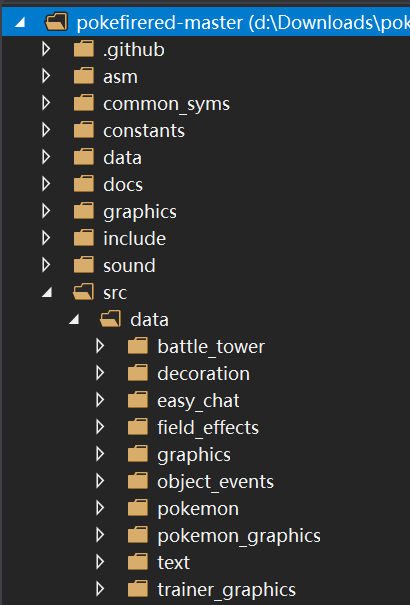Collapse the pokefirered-master root node arrow
Viewport: 410px width, 605px height.
click(x=20, y=22)
